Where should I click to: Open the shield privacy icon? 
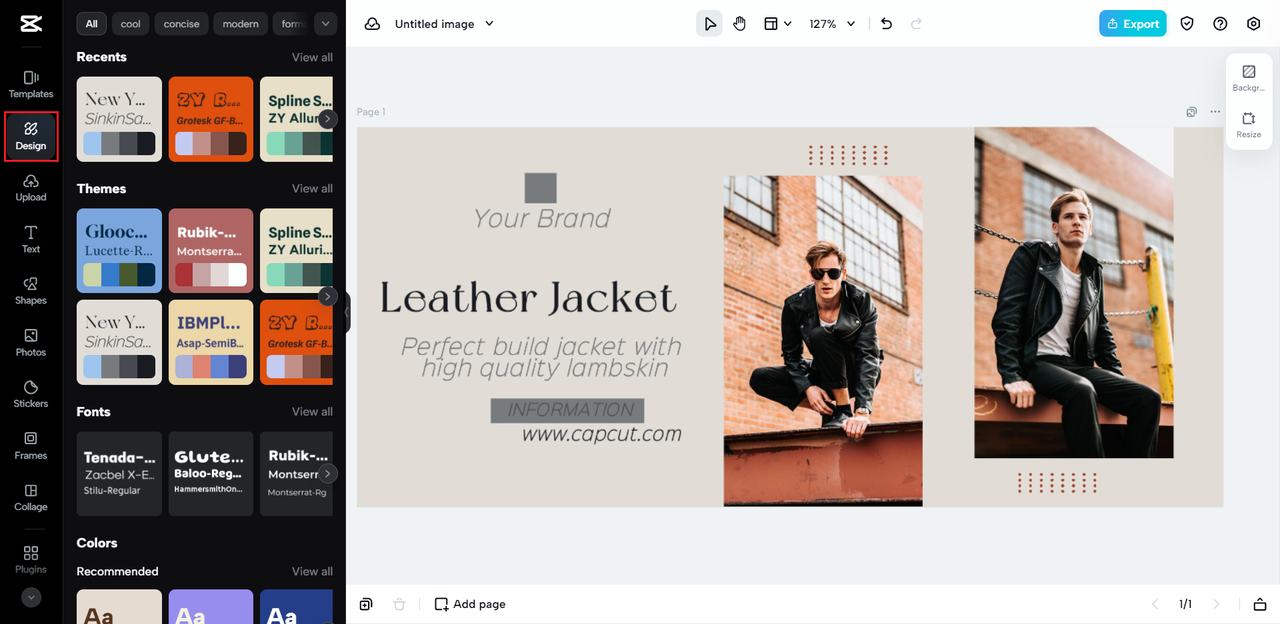[1187, 24]
